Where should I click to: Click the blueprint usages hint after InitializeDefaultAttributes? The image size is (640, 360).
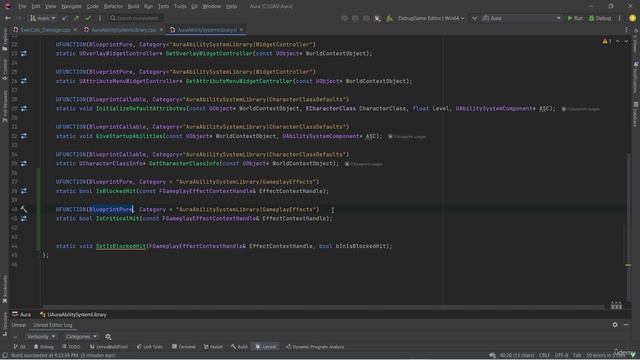pyautogui.click(x=580, y=109)
